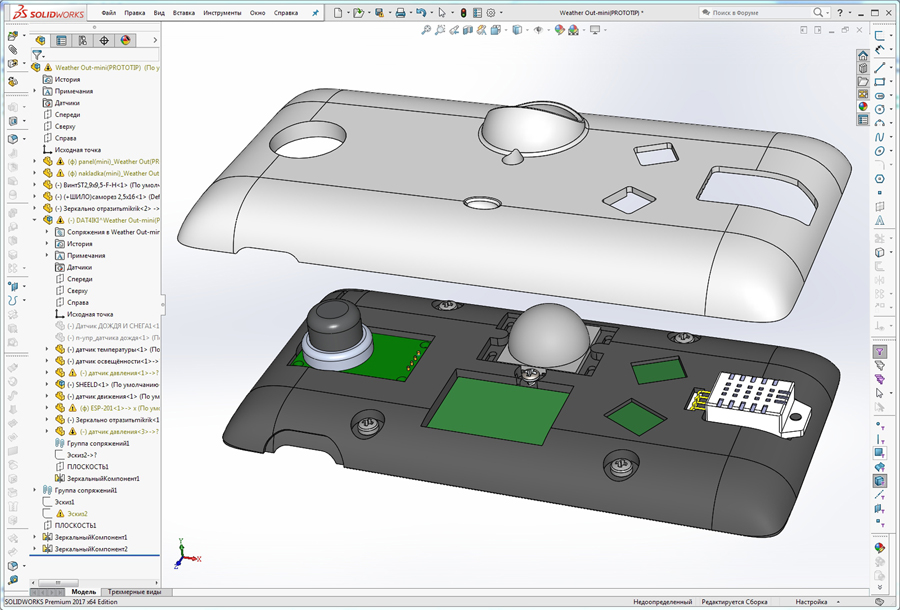Select Zoom to Fit in the heads-up toolbar

(x=426, y=29)
